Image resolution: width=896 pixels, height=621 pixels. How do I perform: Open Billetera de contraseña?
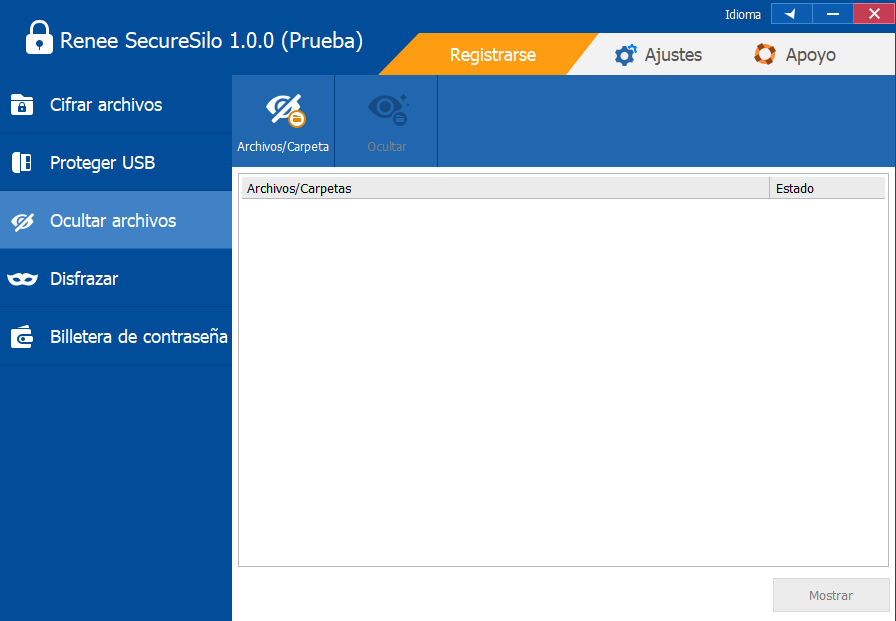pyautogui.click(x=115, y=336)
